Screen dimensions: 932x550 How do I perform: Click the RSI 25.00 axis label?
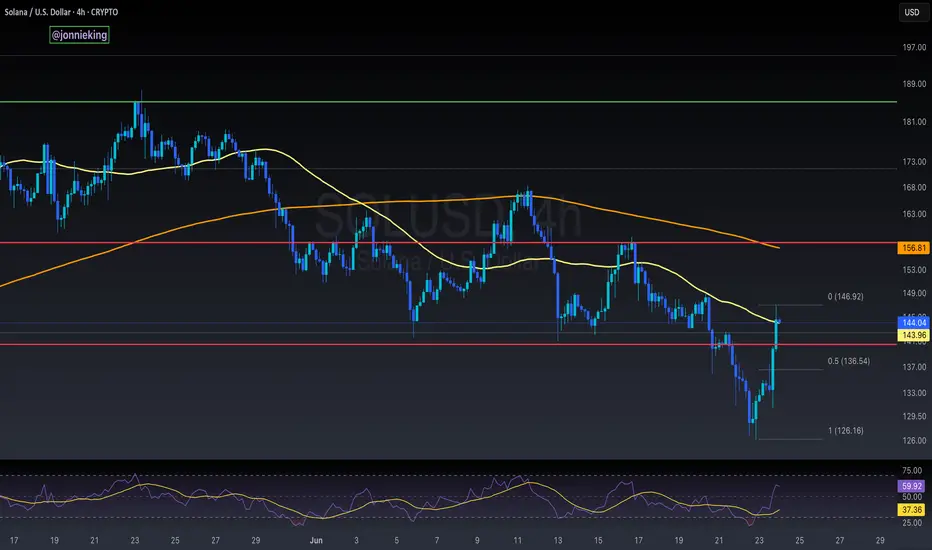click(x=912, y=523)
